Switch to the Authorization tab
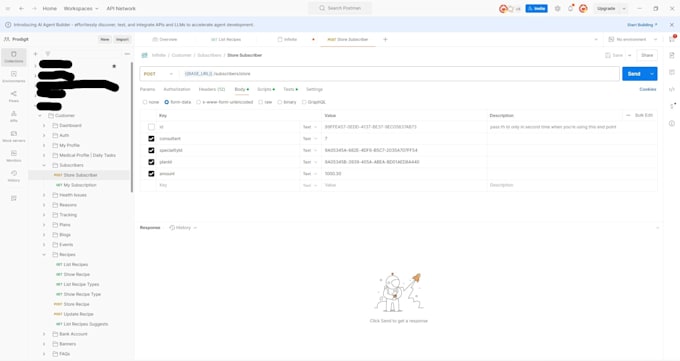The height and width of the screenshot is (361, 680). (x=177, y=89)
